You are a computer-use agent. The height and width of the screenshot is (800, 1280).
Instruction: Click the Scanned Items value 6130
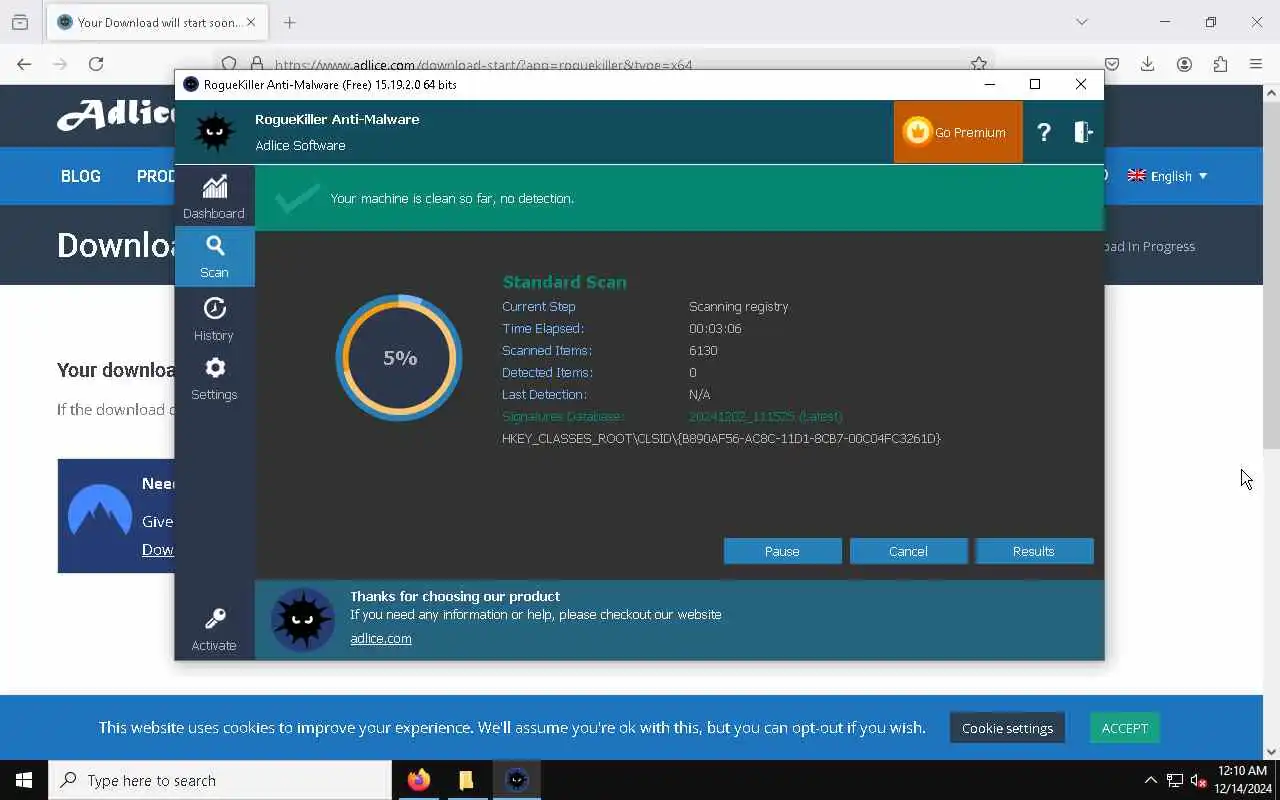(x=703, y=350)
